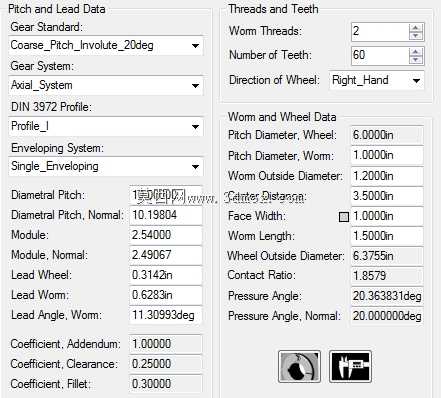
Task: Decrease Worm Threads with down arrow
Action: coord(416,36)
